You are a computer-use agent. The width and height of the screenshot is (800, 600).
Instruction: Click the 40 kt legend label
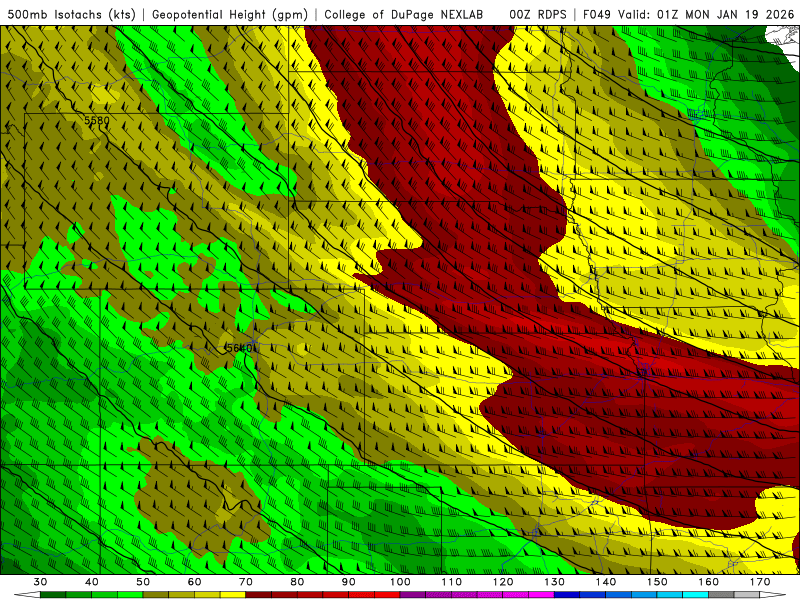click(x=92, y=582)
